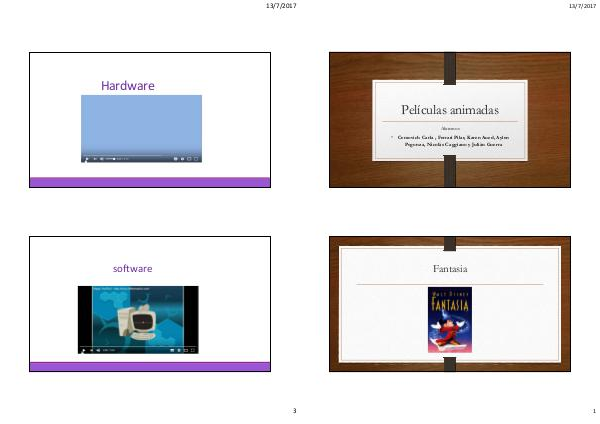The width and height of the screenshot is (600, 424).
Task: Enter fullscreen on the software video
Action: pos(192,350)
